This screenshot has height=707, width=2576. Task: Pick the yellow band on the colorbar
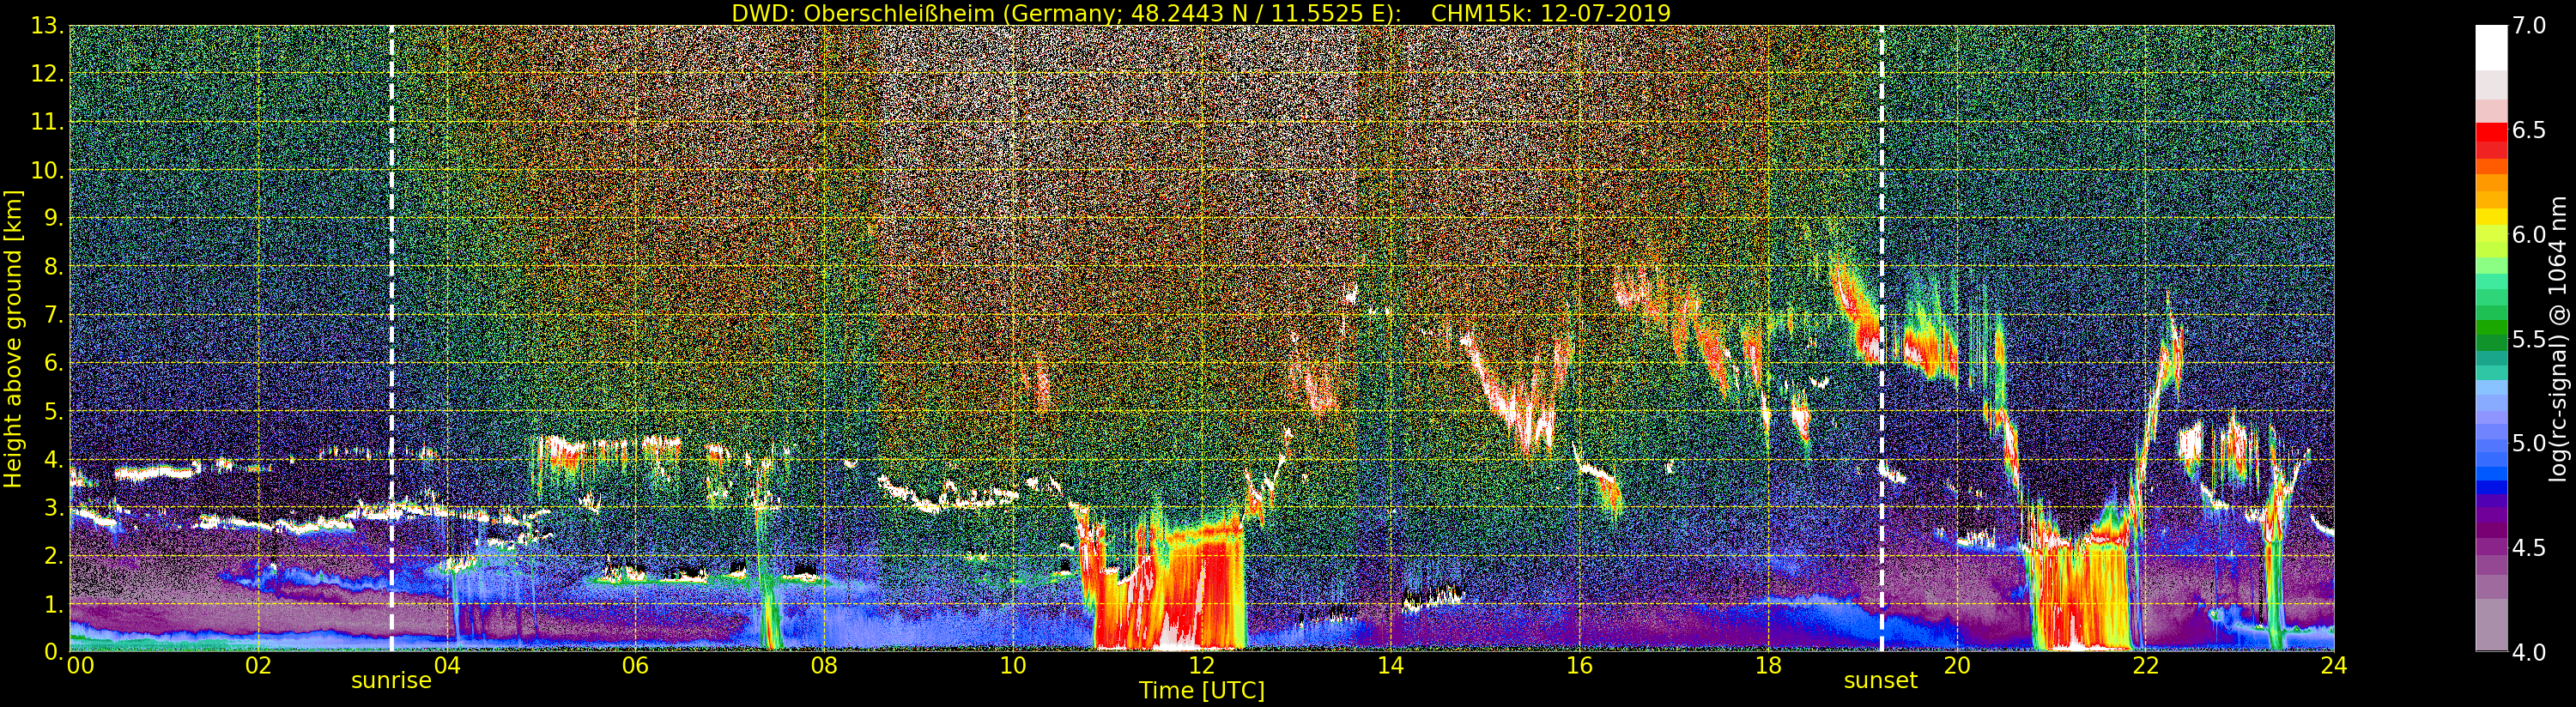(x=2491, y=216)
